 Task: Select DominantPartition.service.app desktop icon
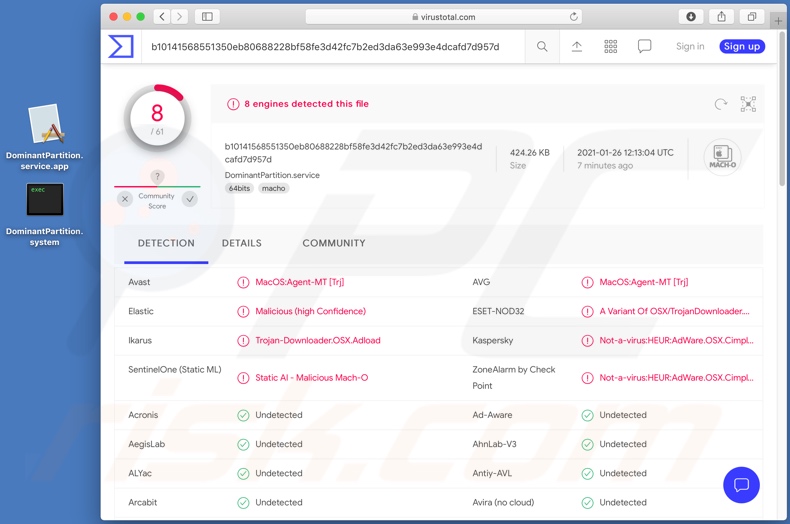[x=44, y=137]
